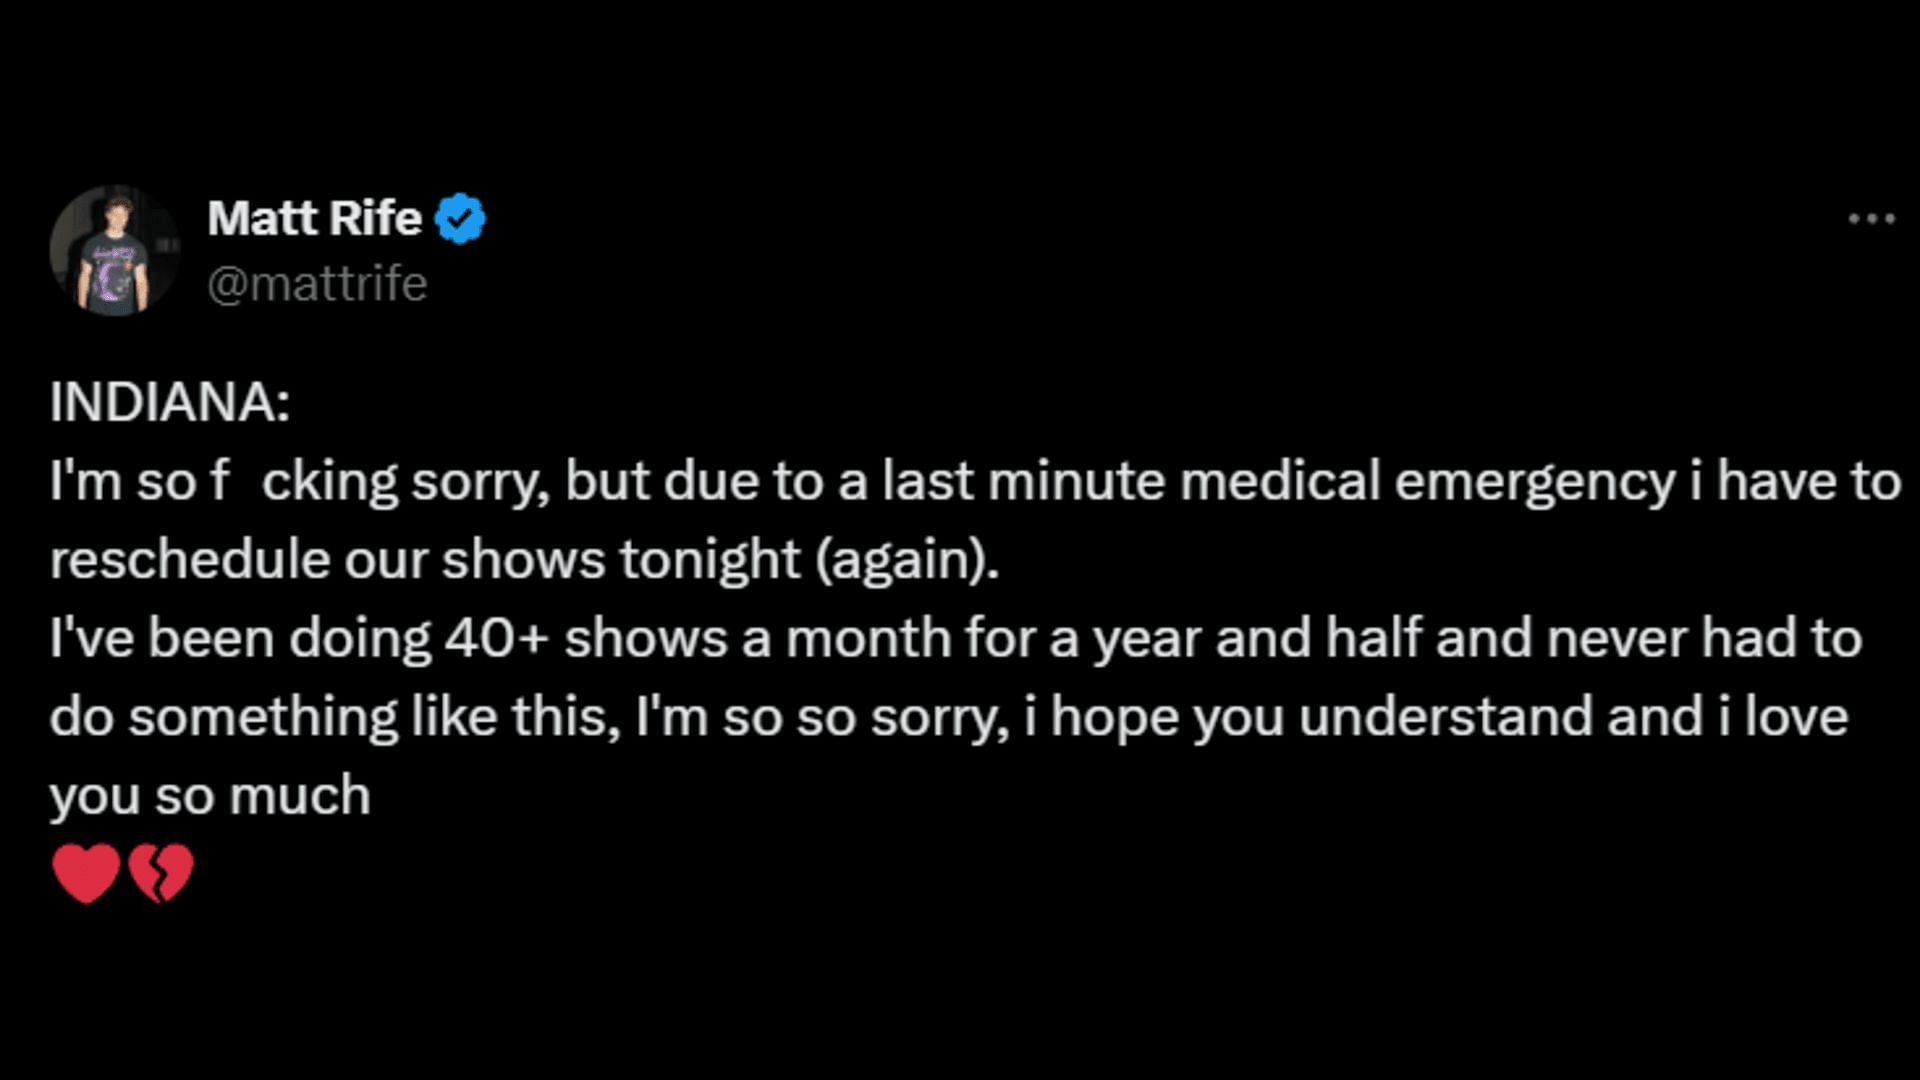Click the blue verified checkmark badge
The image size is (1920, 1080).
click(x=460, y=219)
